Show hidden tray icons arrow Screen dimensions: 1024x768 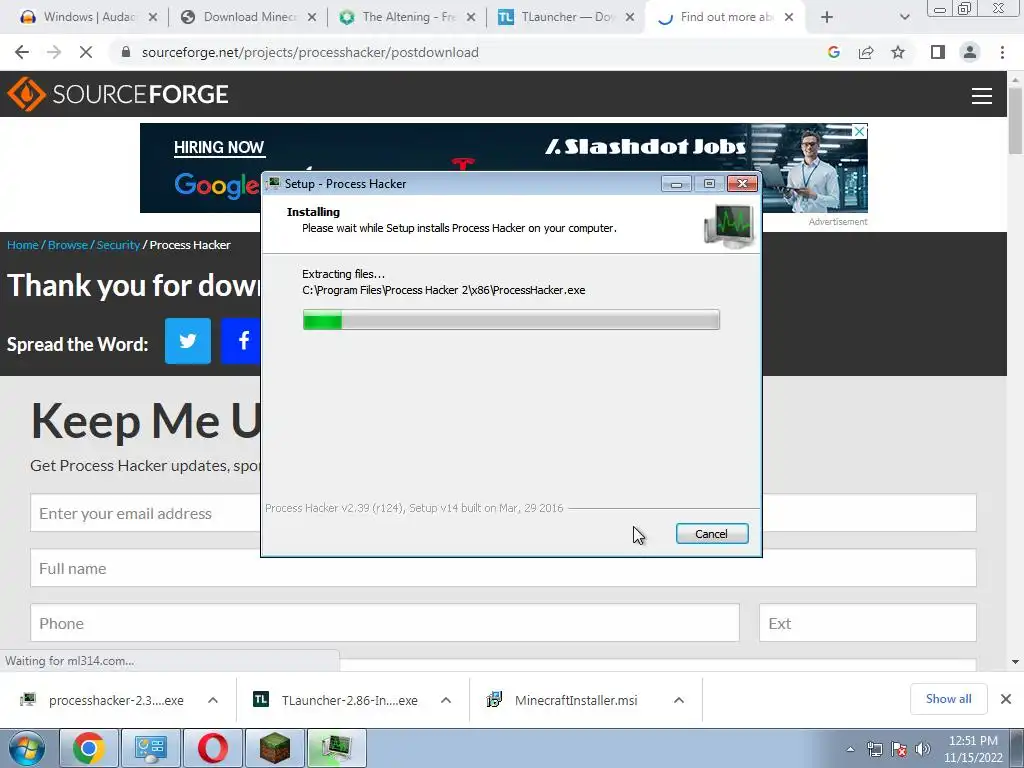pyautogui.click(x=850, y=749)
